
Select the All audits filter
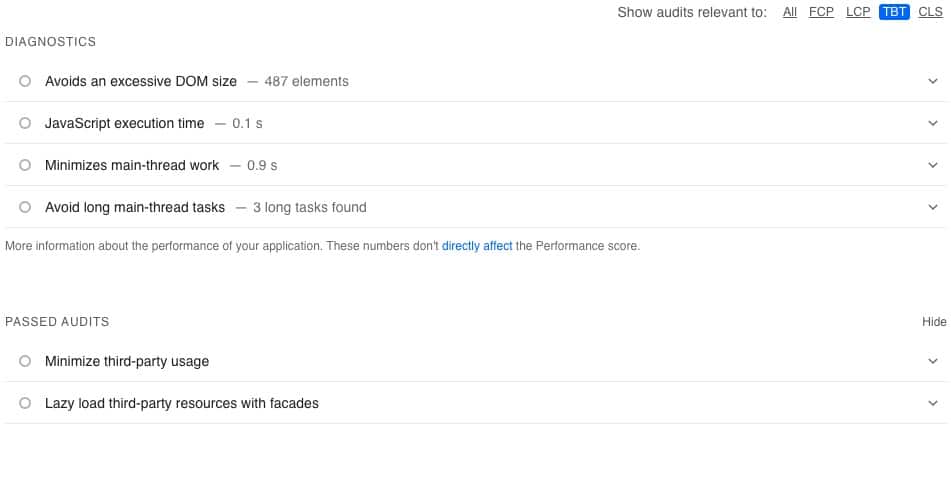[x=790, y=12]
